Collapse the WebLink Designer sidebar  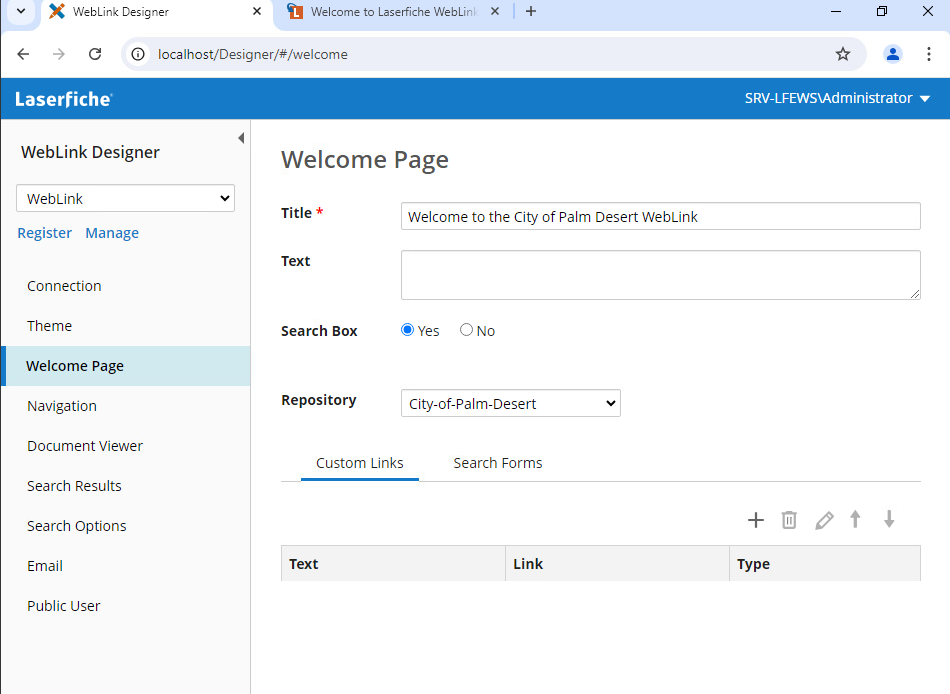click(x=241, y=138)
